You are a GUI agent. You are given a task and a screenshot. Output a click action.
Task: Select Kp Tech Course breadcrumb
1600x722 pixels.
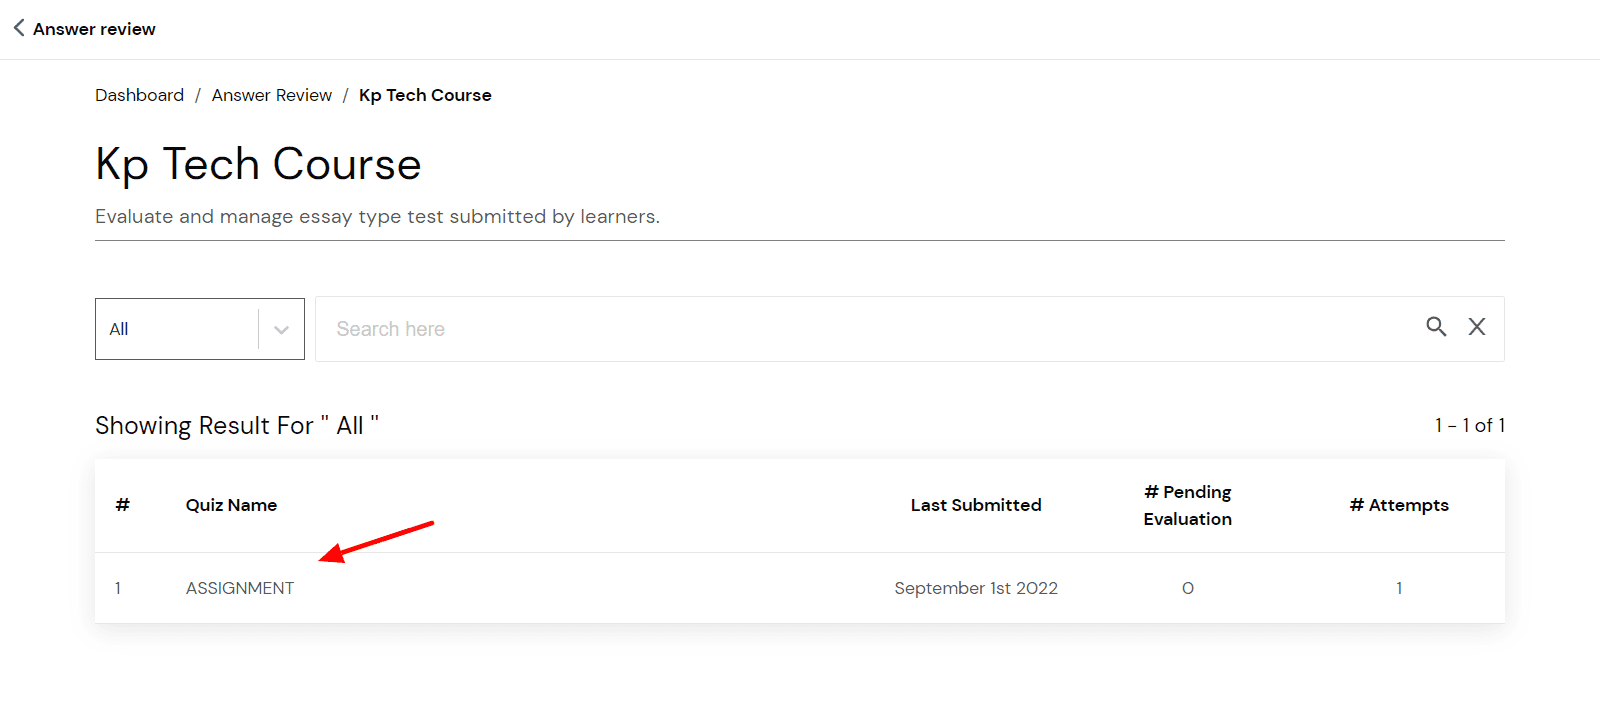(x=425, y=95)
